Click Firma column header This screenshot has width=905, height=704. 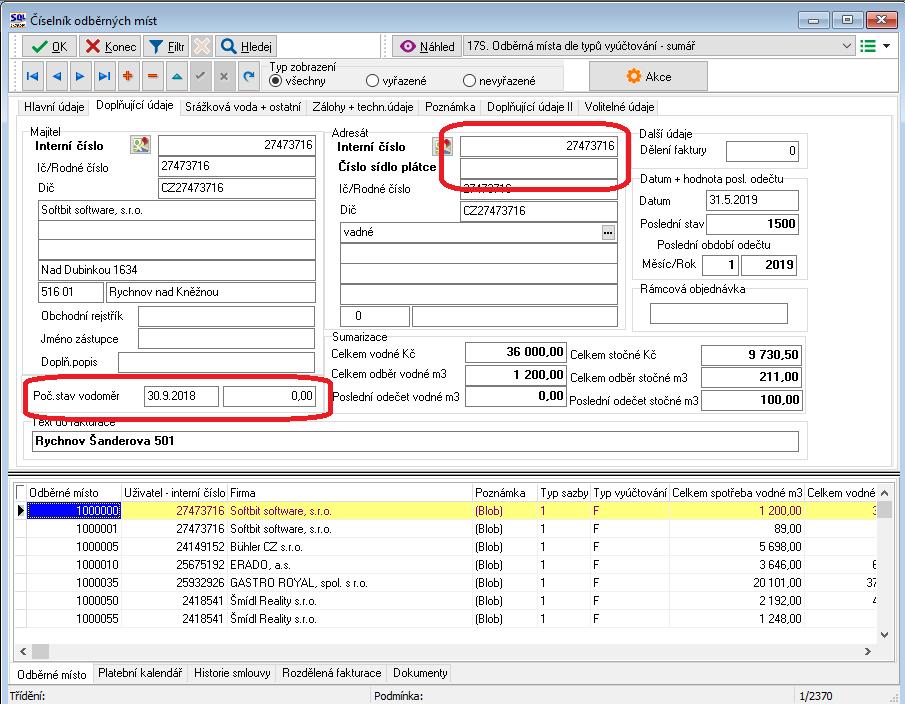pyautogui.click(x=350, y=493)
